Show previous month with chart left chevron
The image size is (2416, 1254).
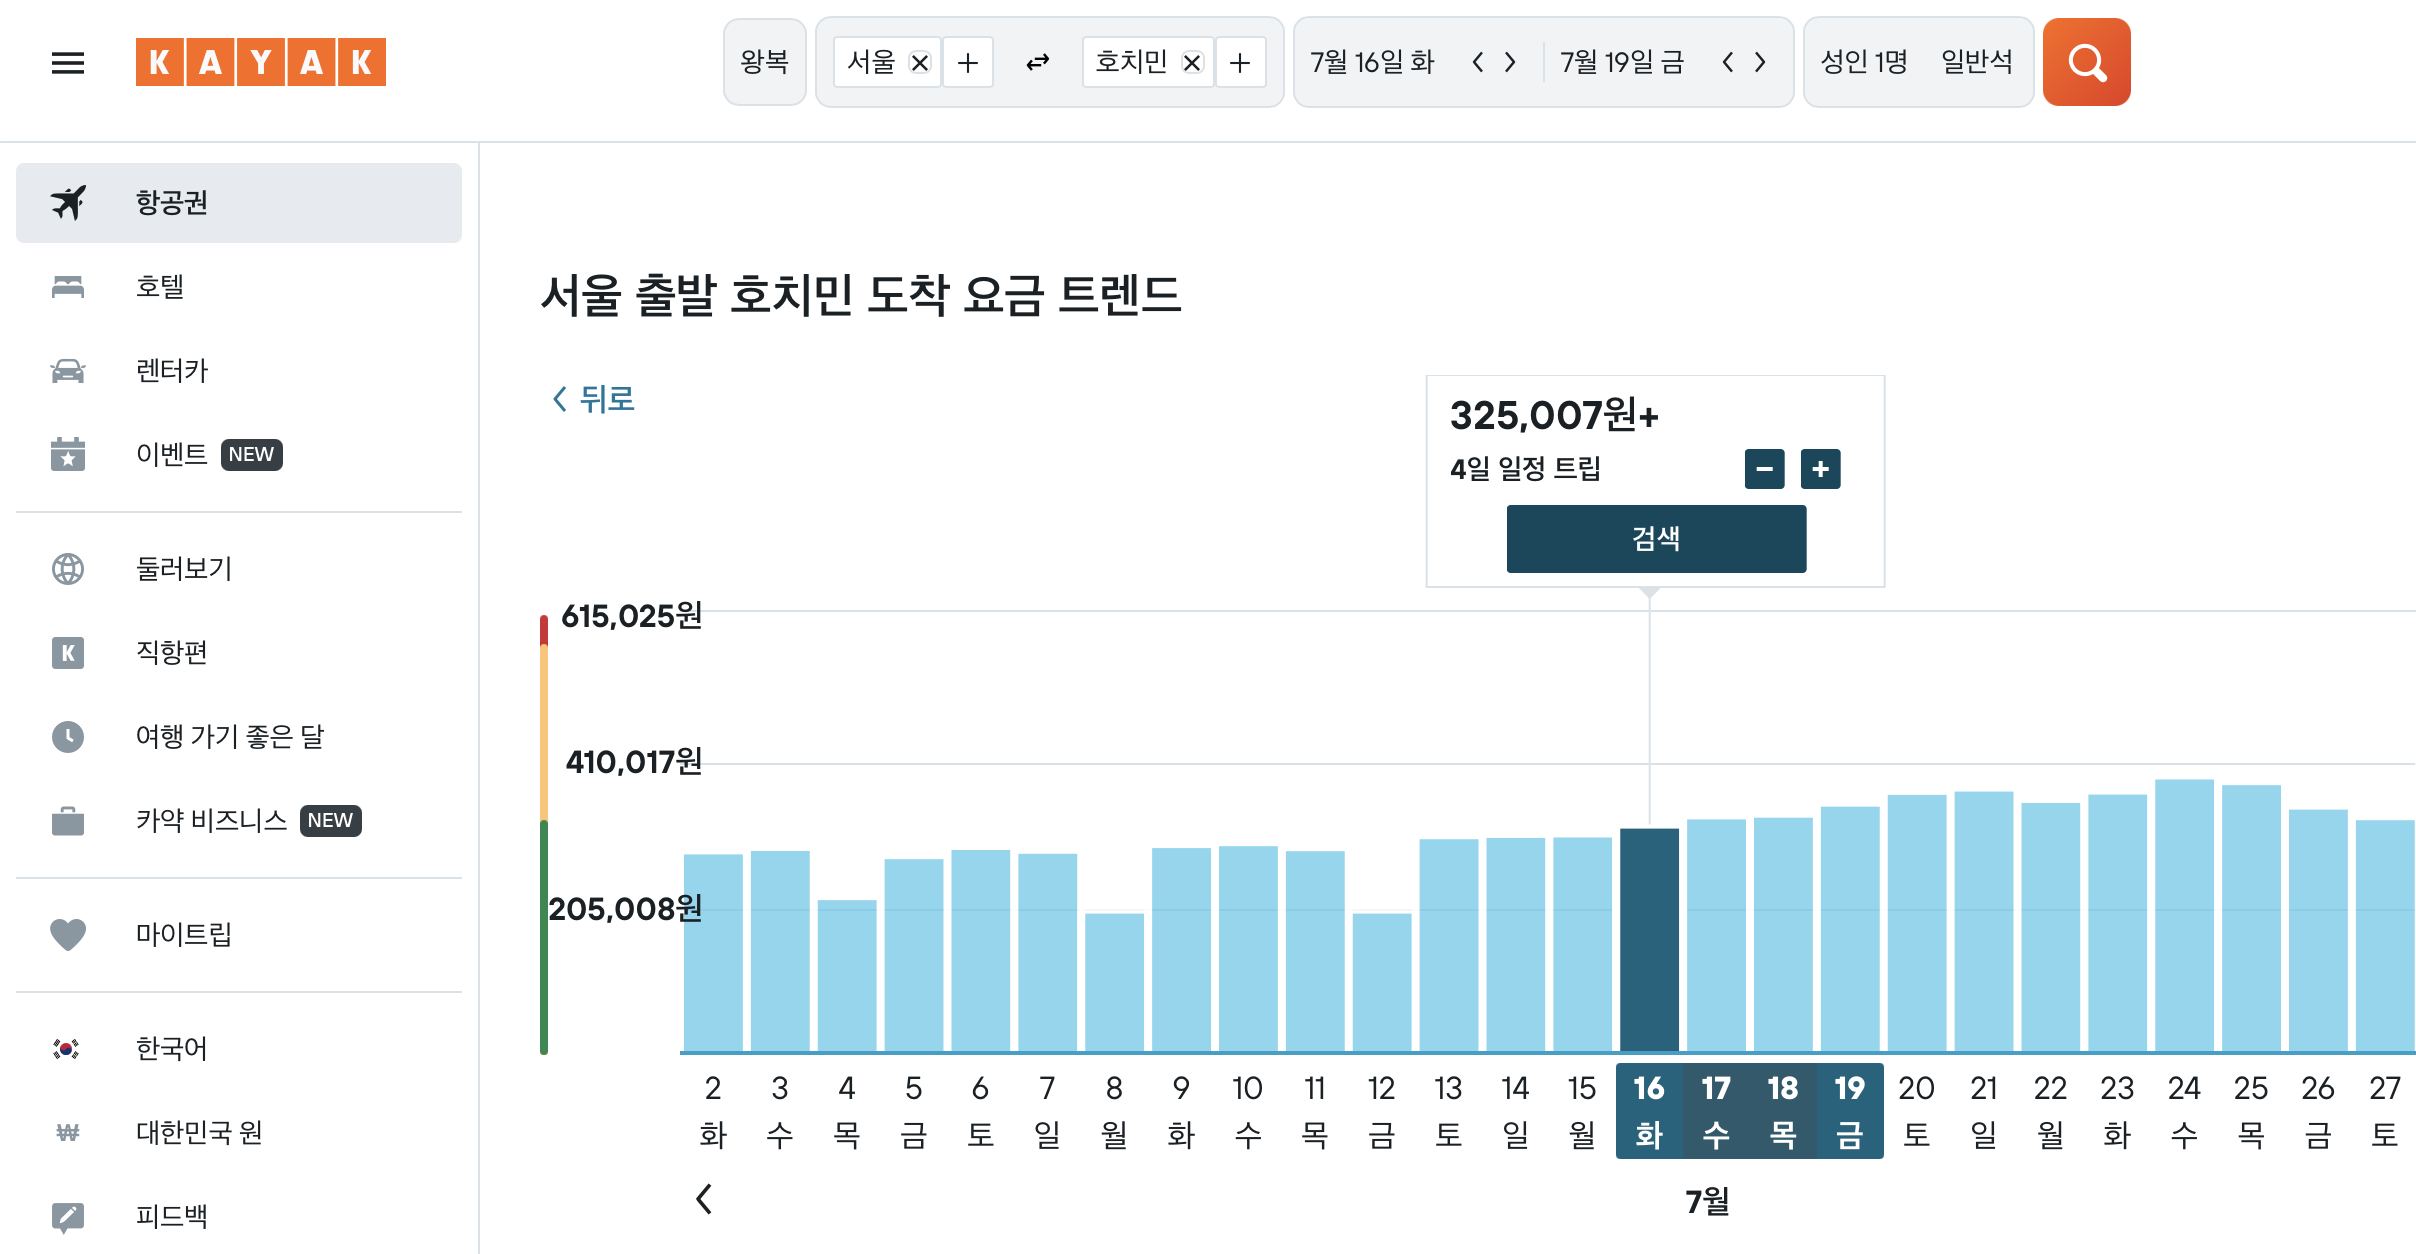704,1198
